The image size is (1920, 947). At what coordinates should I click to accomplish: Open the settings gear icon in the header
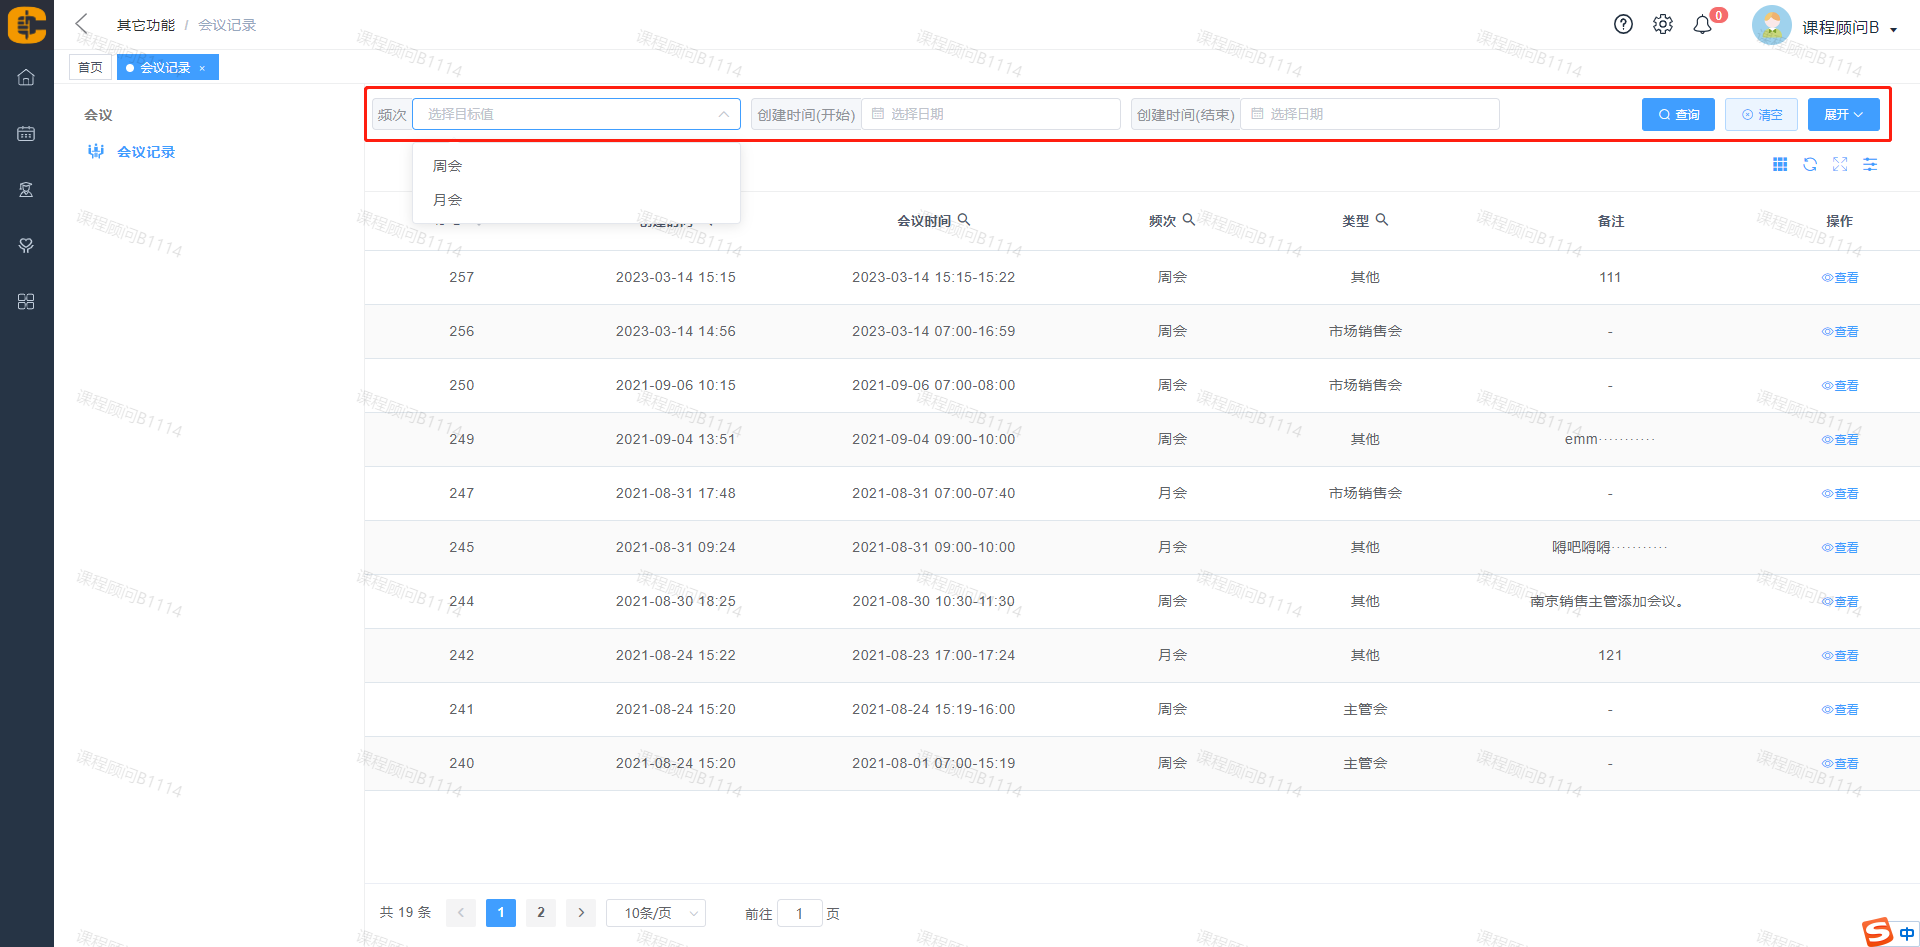(1662, 25)
